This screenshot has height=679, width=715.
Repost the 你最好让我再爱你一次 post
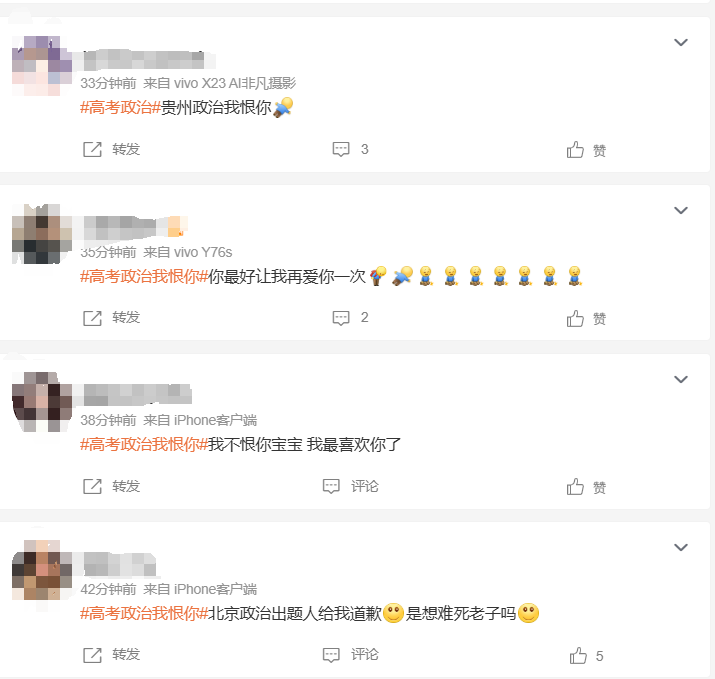pyautogui.click(x=111, y=318)
